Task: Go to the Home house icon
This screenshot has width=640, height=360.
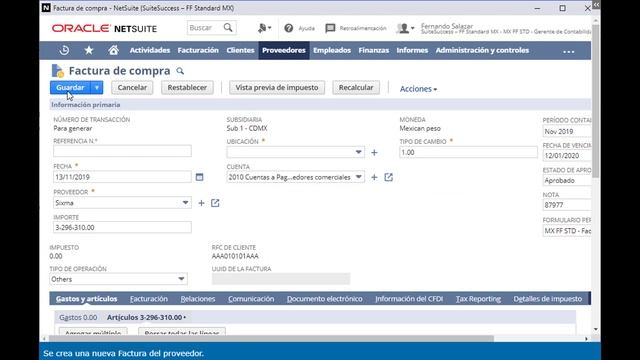Action: coord(113,50)
